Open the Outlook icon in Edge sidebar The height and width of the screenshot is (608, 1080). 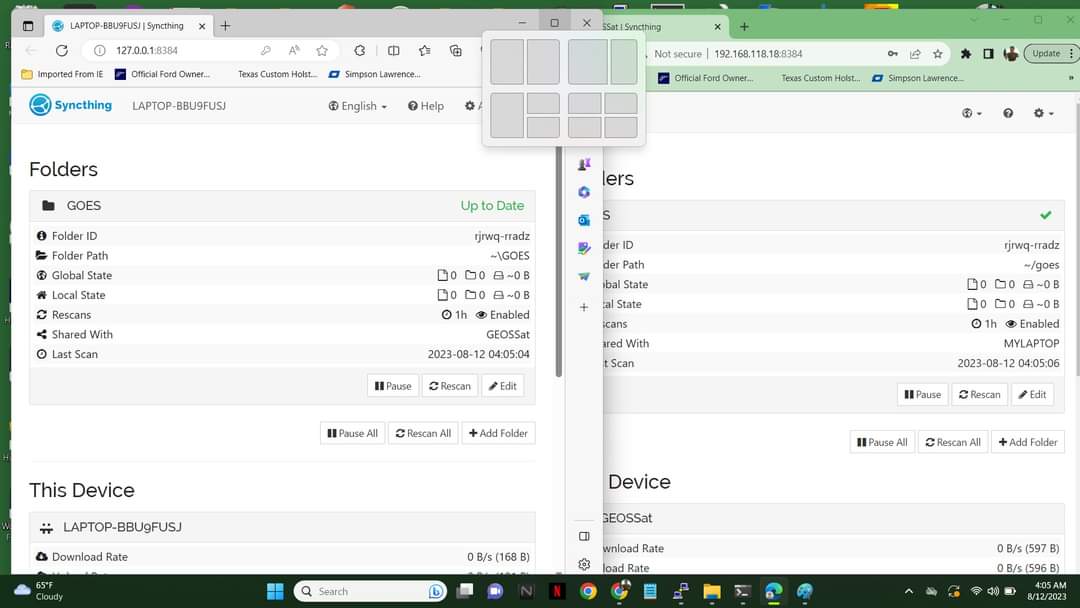584,220
